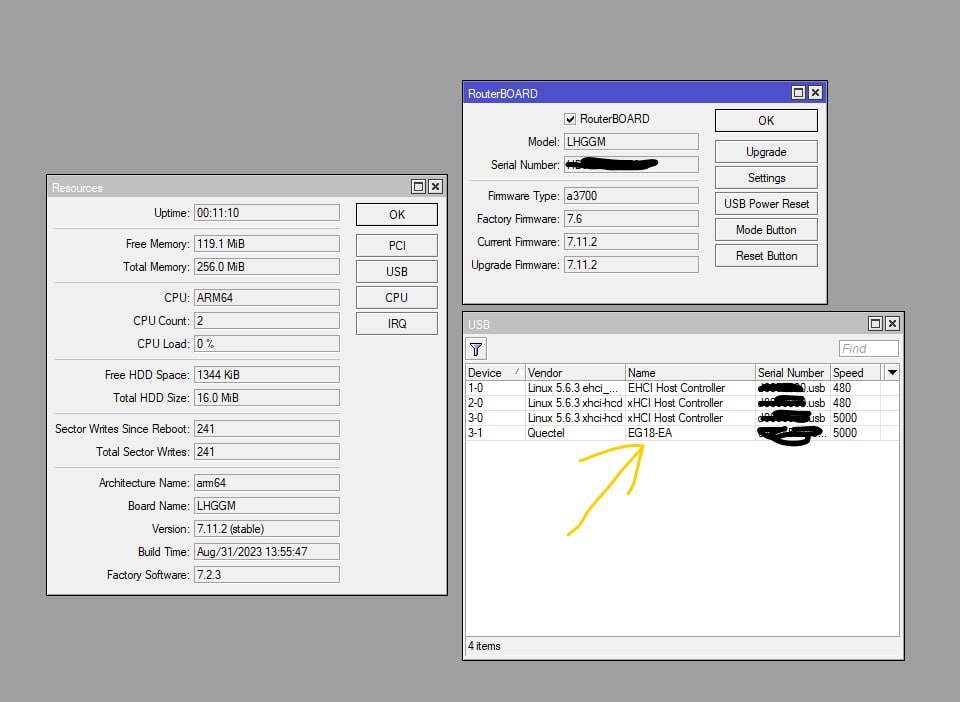This screenshot has height=702, width=960.
Task: Open the IRQ list from Resources
Action: [x=396, y=322]
